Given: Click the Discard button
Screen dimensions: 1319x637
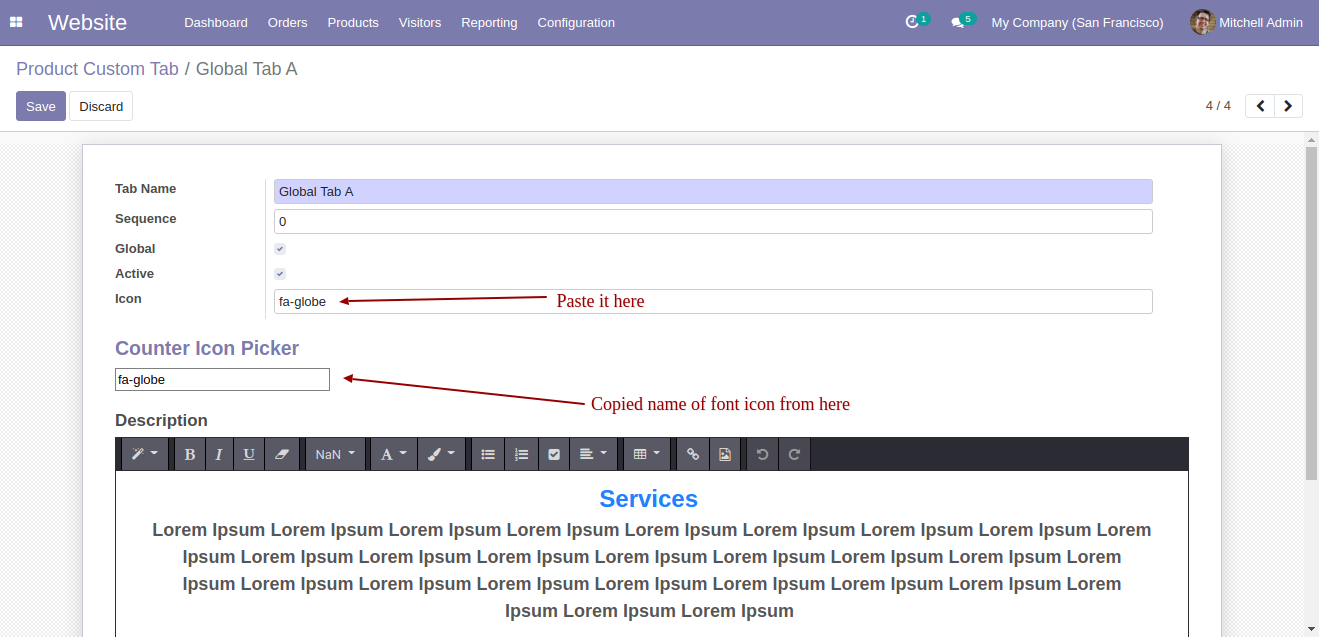Looking at the screenshot, I should click(x=101, y=106).
